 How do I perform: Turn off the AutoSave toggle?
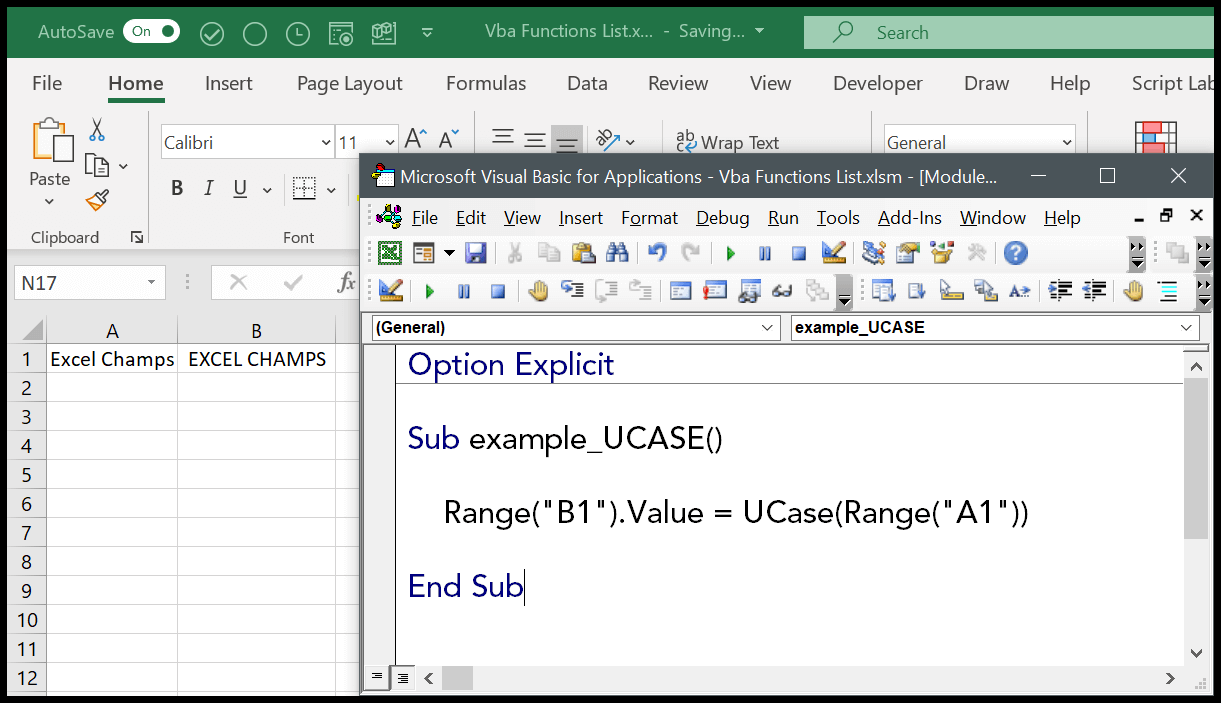(x=151, y=31)
